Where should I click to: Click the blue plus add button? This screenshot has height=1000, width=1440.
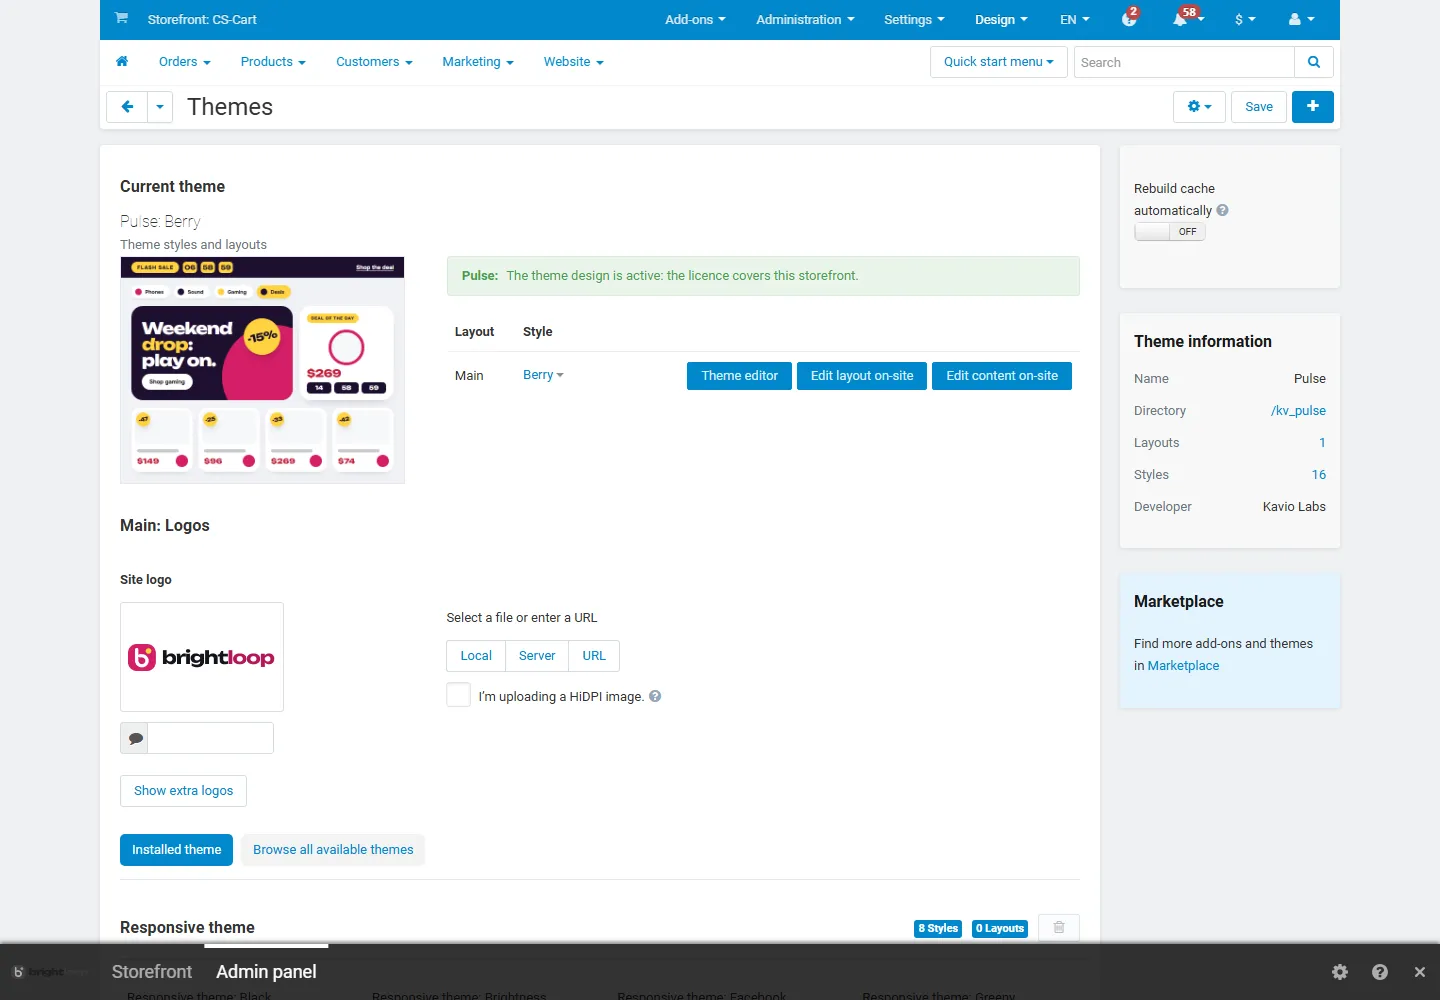pos(1313,107)
